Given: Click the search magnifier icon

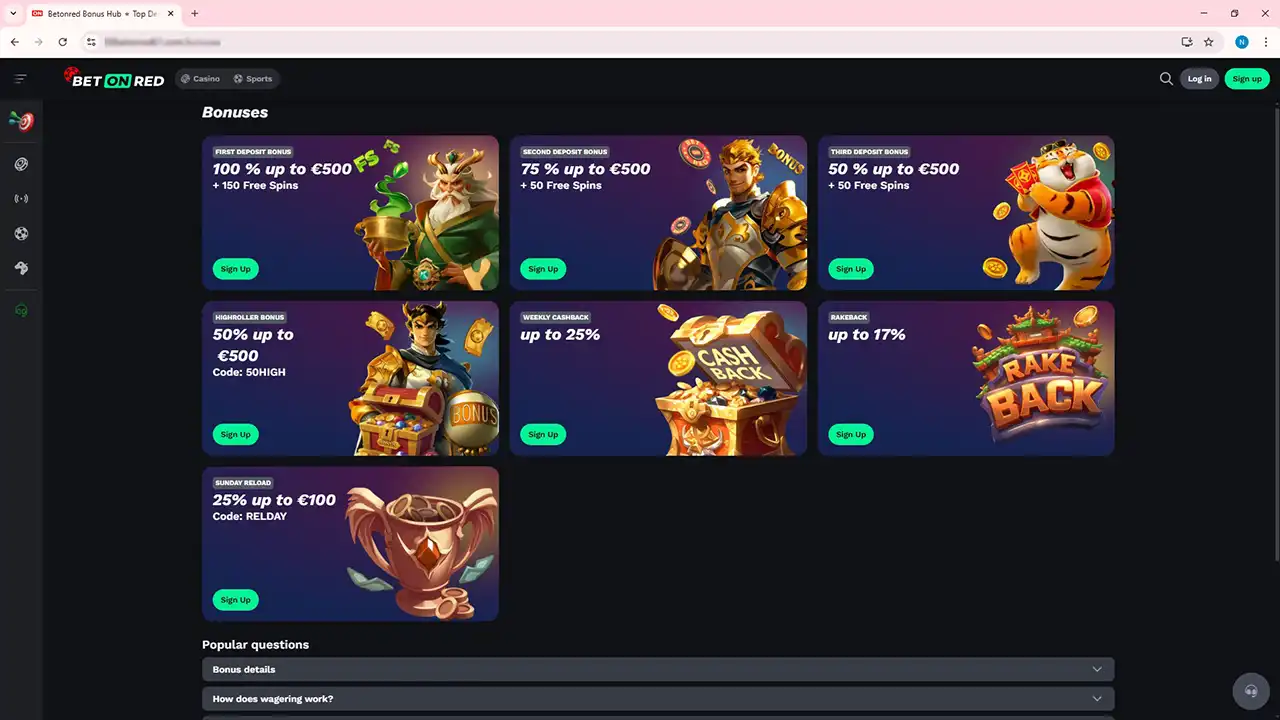Looking at the screenshot, I should click(x=1166, y=79).
